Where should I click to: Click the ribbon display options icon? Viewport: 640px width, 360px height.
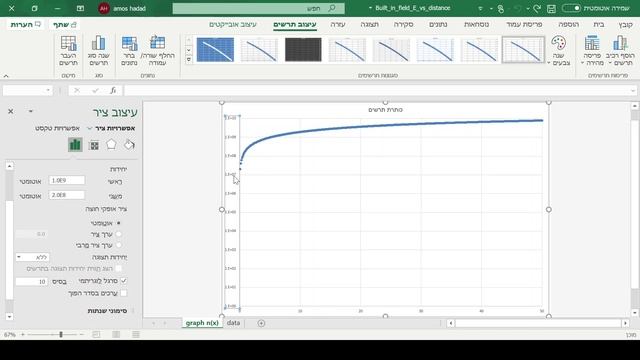pos(80,8)
